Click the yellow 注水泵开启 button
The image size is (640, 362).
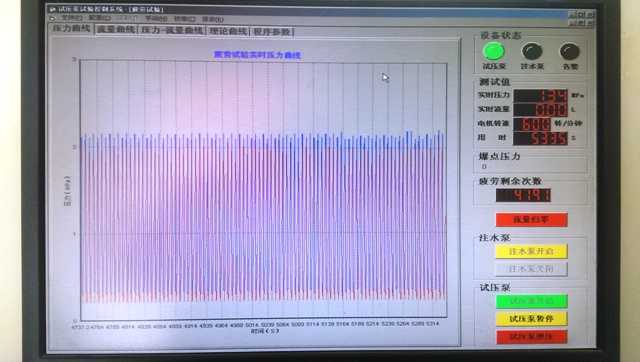[531, 251]
